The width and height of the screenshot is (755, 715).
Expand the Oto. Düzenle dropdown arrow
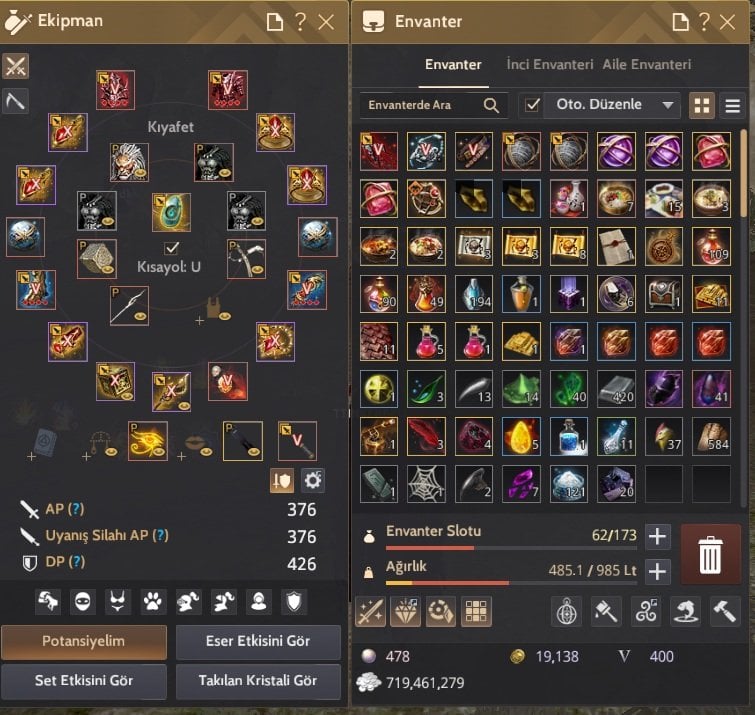pyautogui.click(x=667, y=105)
